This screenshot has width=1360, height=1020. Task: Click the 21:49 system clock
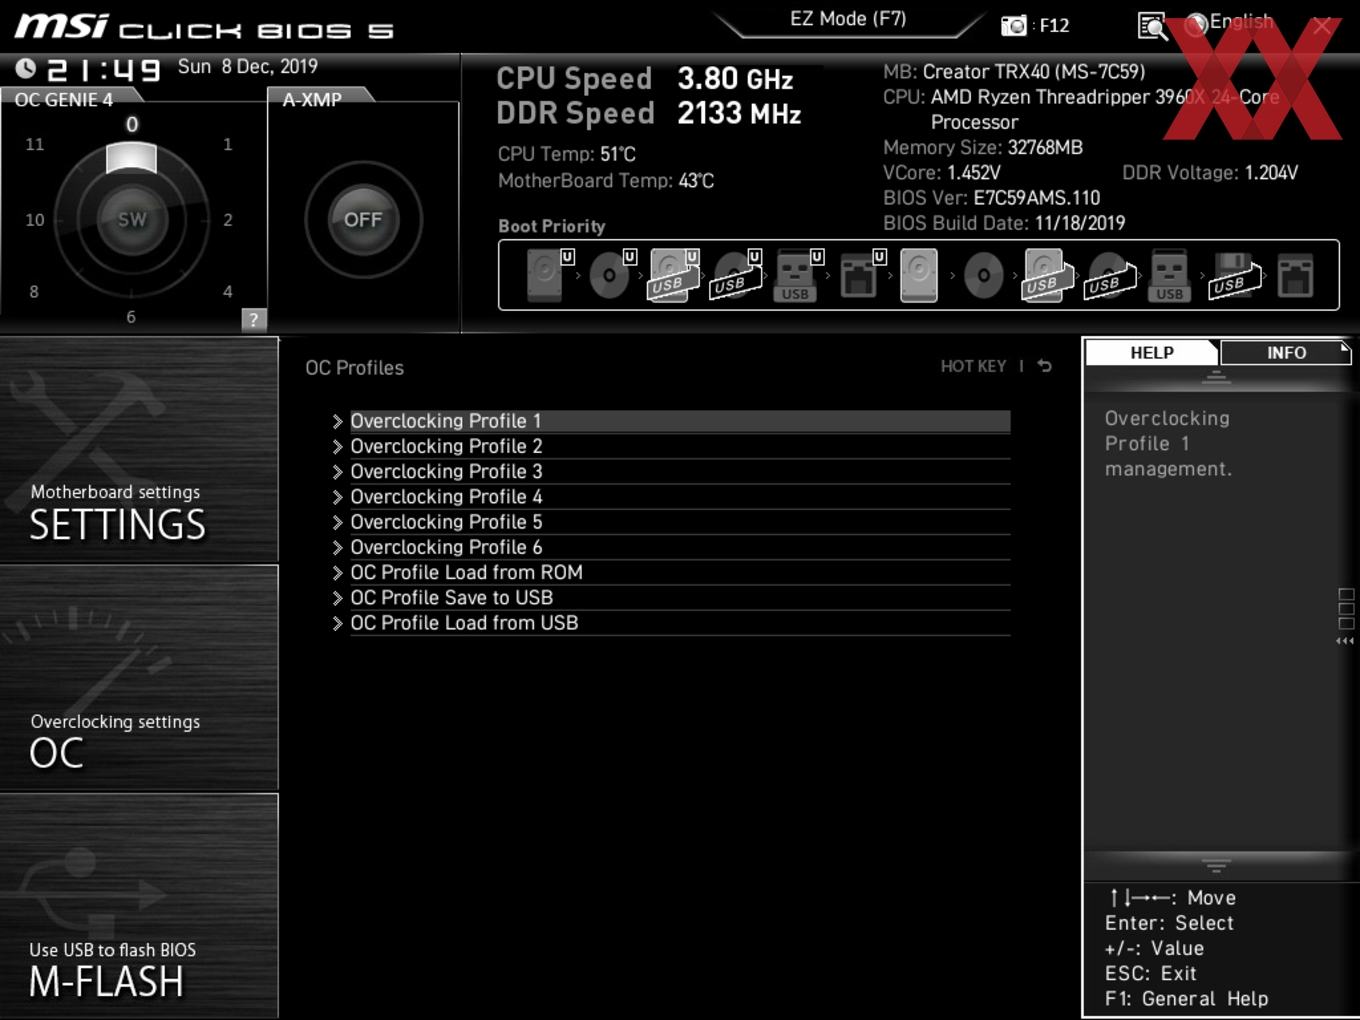[x=103, y=69]
